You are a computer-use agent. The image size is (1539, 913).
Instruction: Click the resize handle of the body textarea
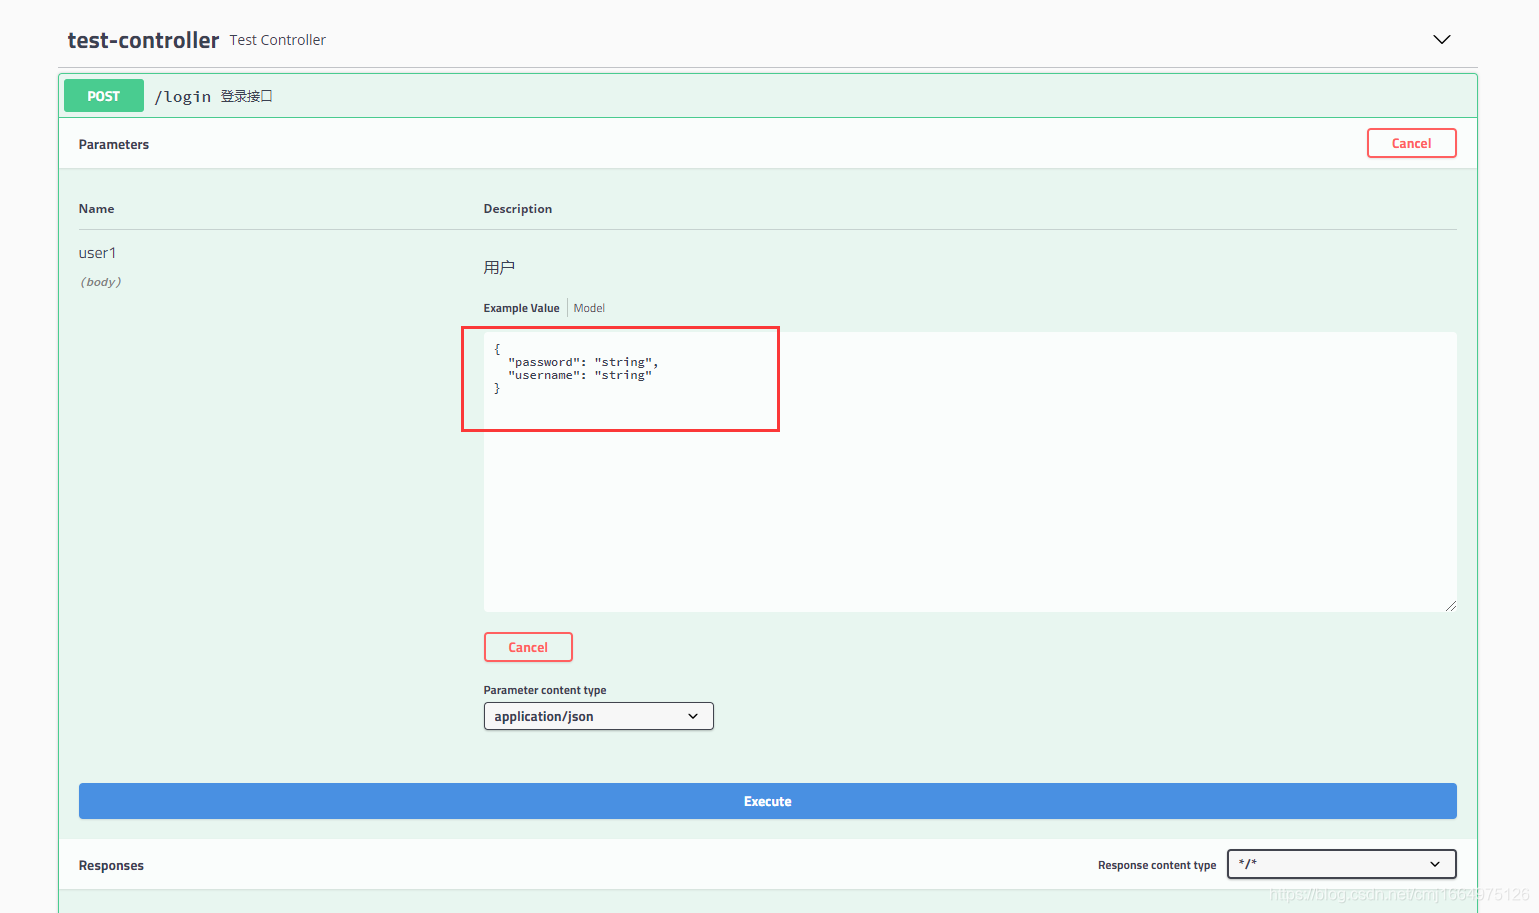(x=1450, y=605)
